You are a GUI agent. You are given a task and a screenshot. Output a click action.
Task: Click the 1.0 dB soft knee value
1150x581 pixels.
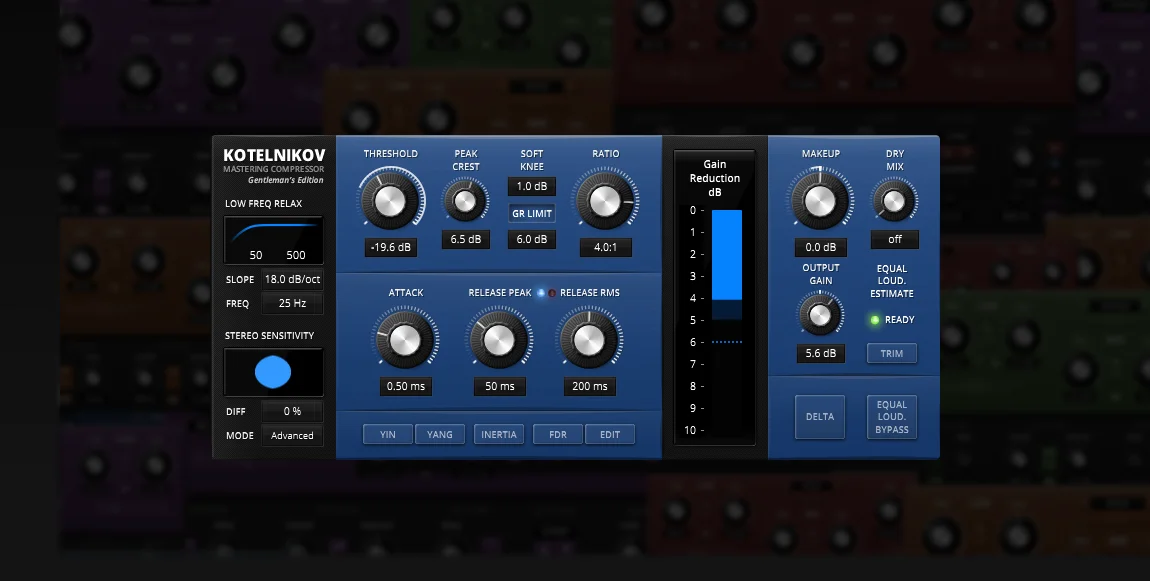pos(532,186)
